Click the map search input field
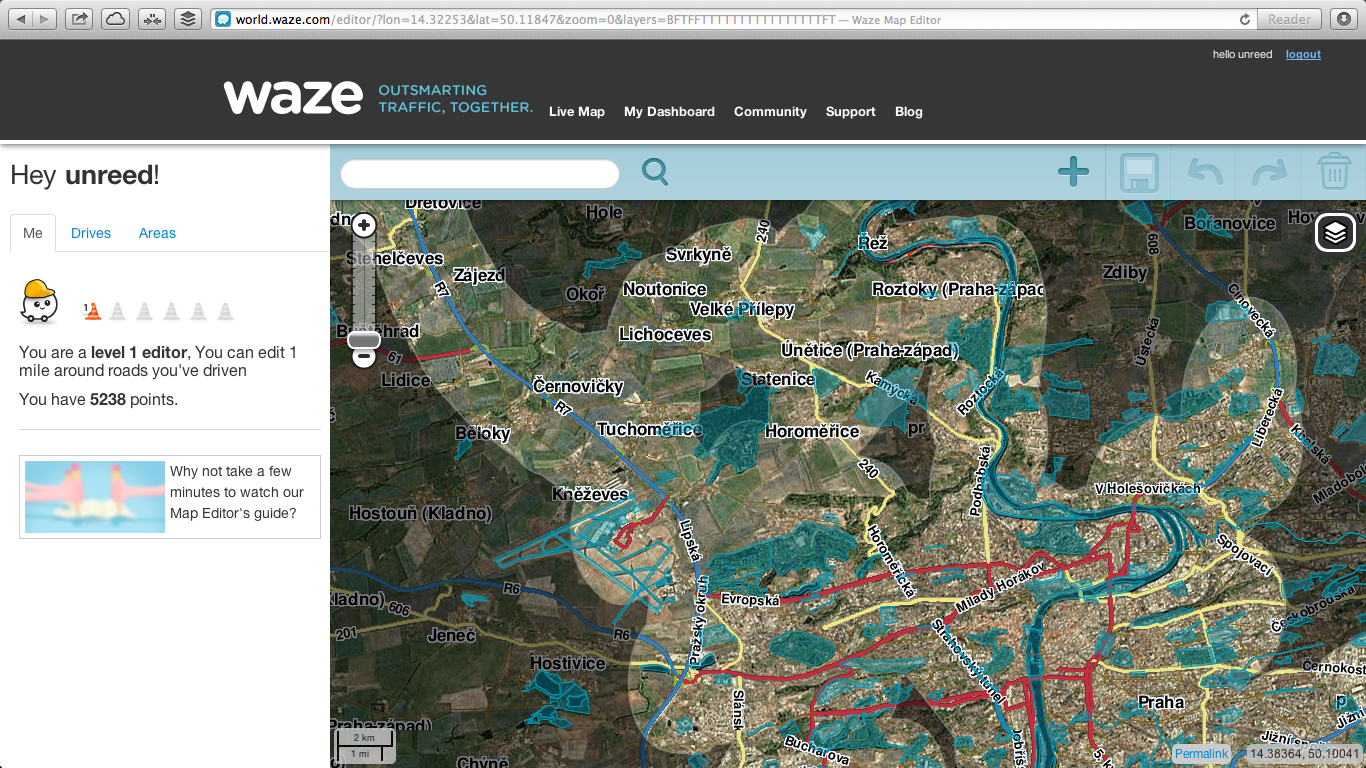Viewport: 1366px width, 768px height. [x=480, y=173]
